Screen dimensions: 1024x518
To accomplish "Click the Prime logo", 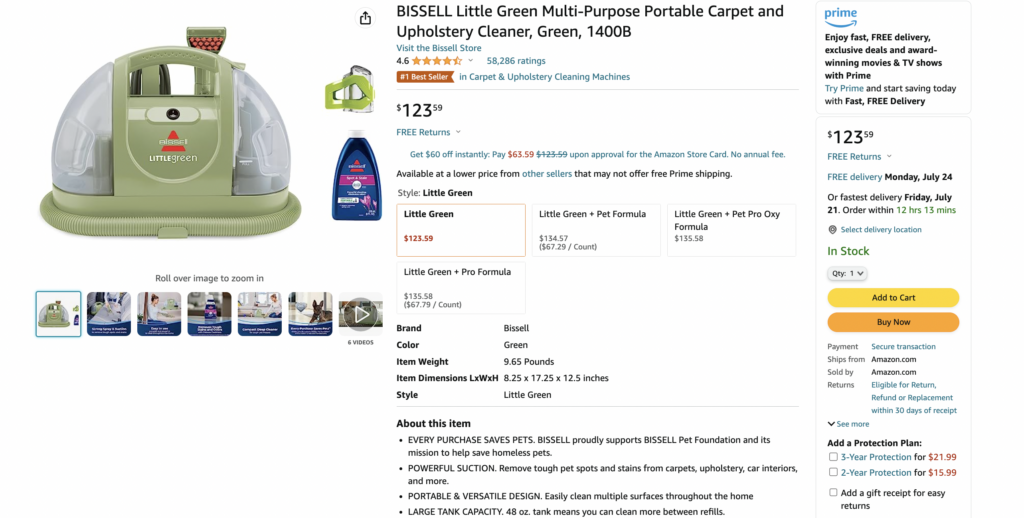I will click(x=840, y=16).
